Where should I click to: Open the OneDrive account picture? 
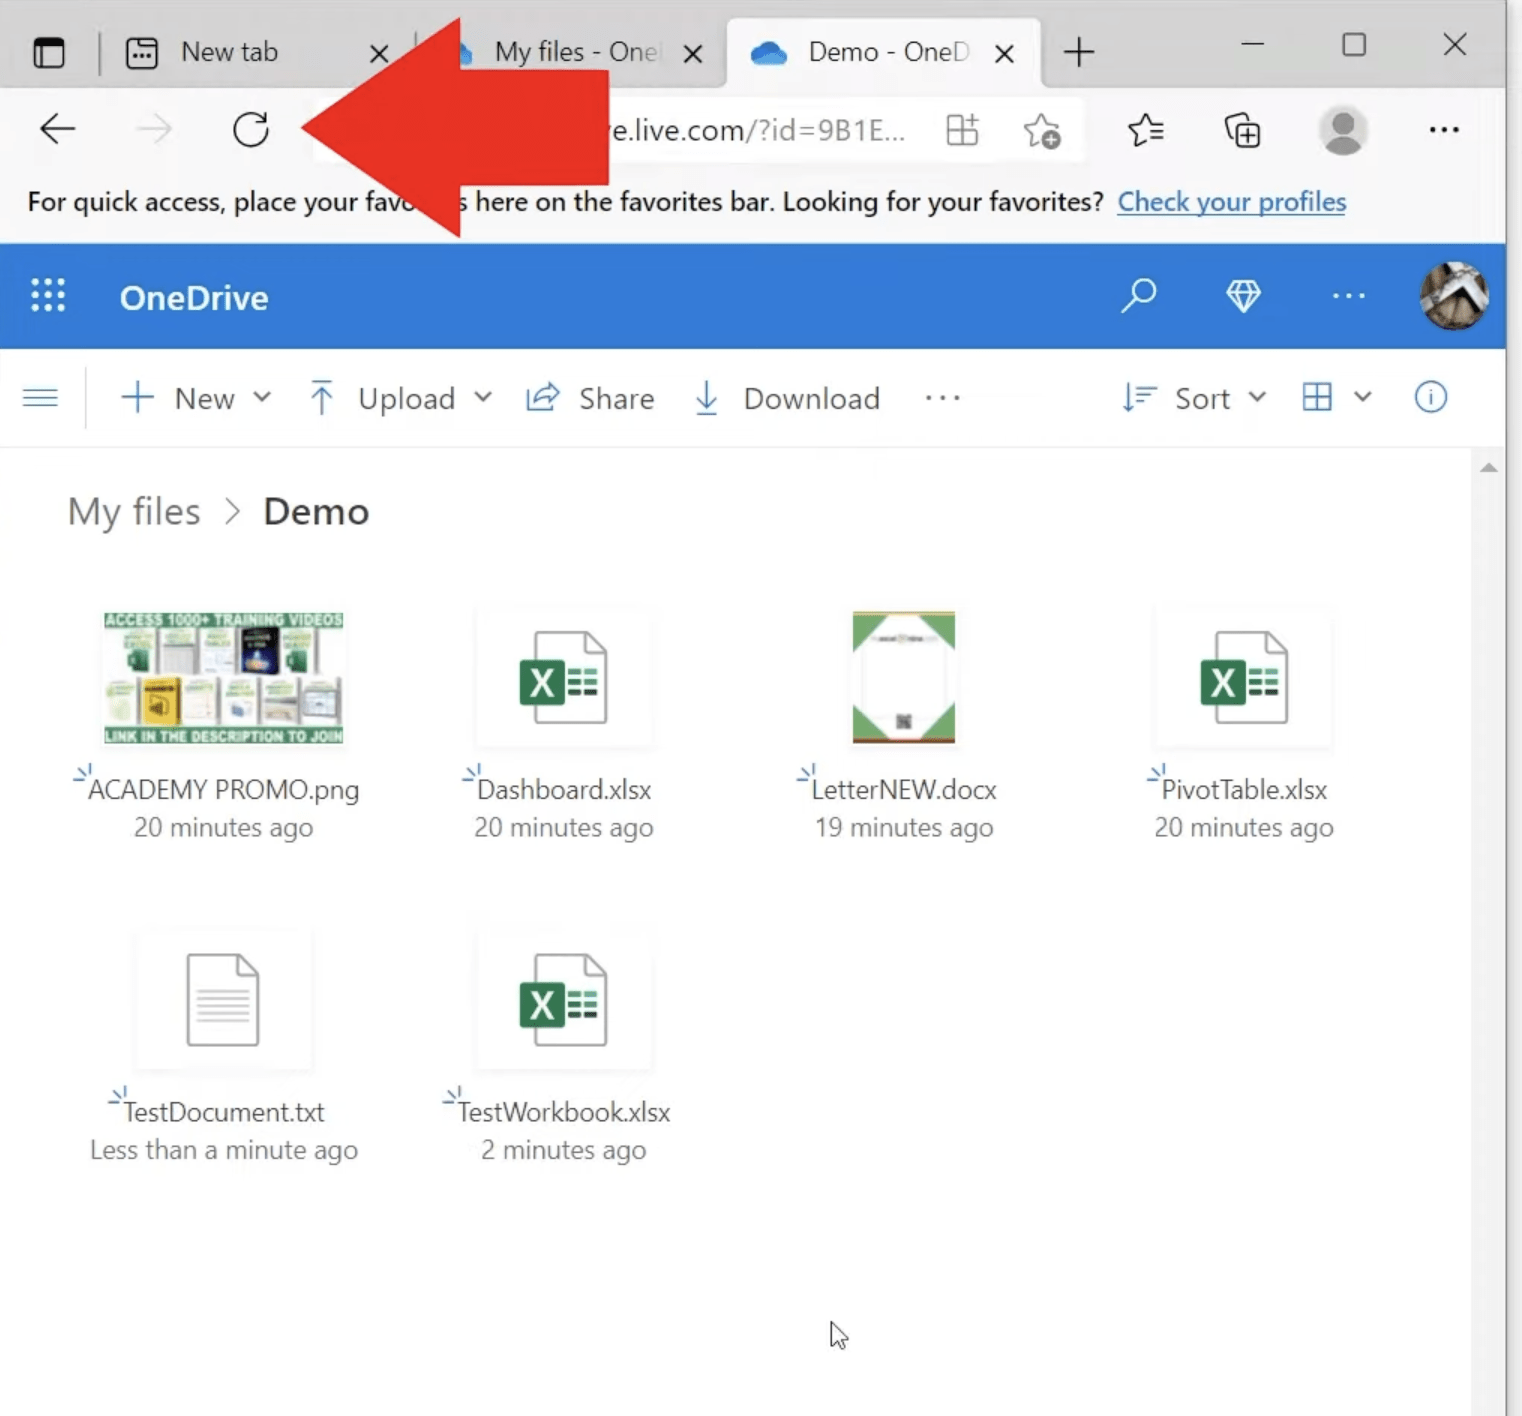click(x=1454, y=295)
